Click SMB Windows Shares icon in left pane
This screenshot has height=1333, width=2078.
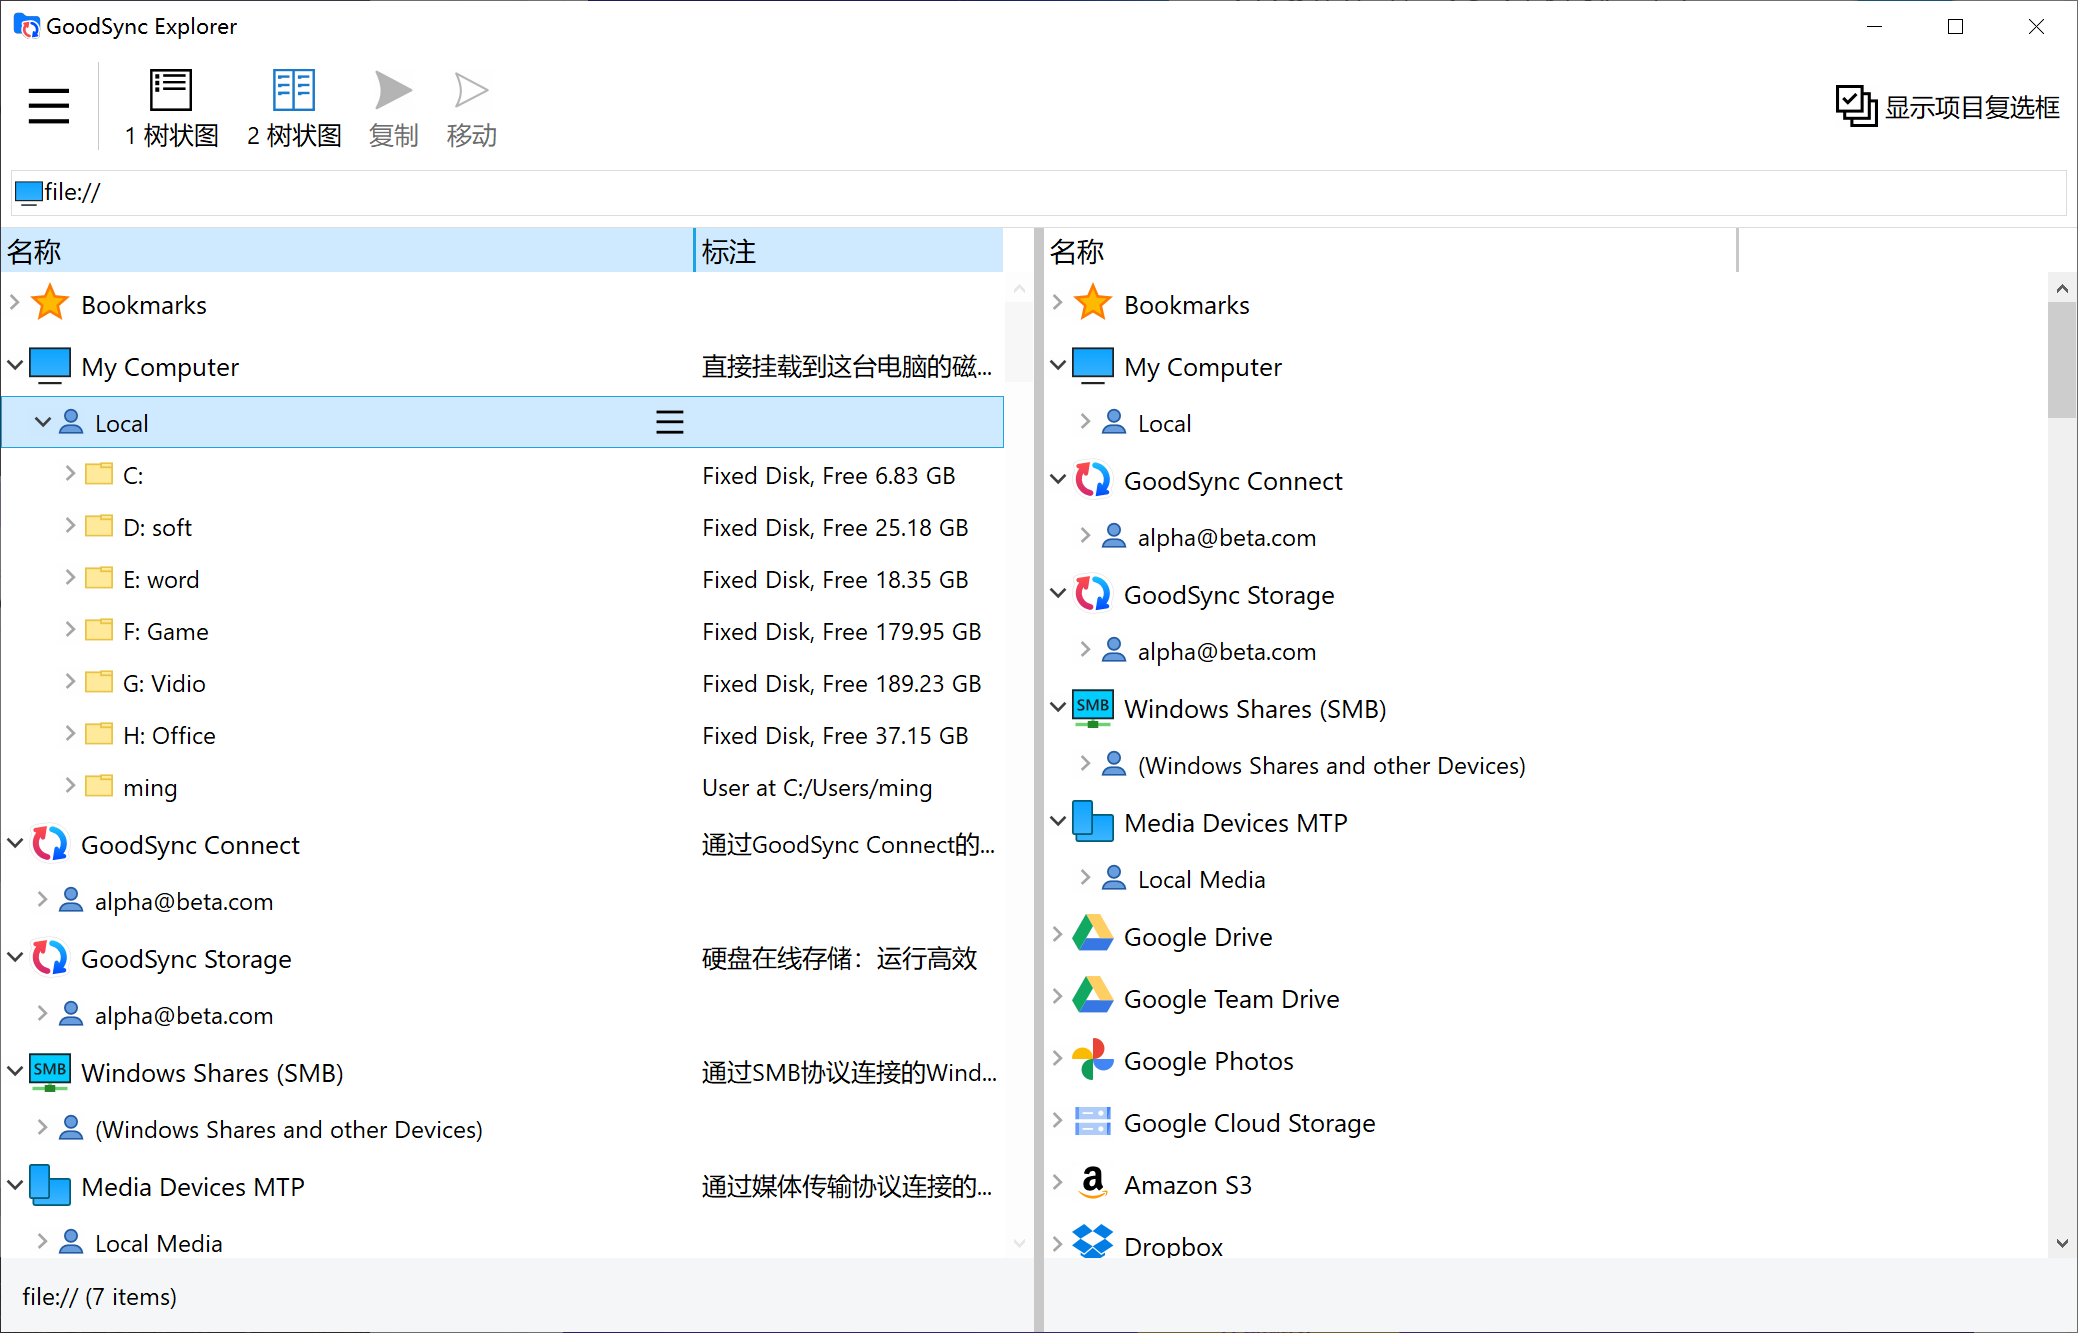[50, 1072]
